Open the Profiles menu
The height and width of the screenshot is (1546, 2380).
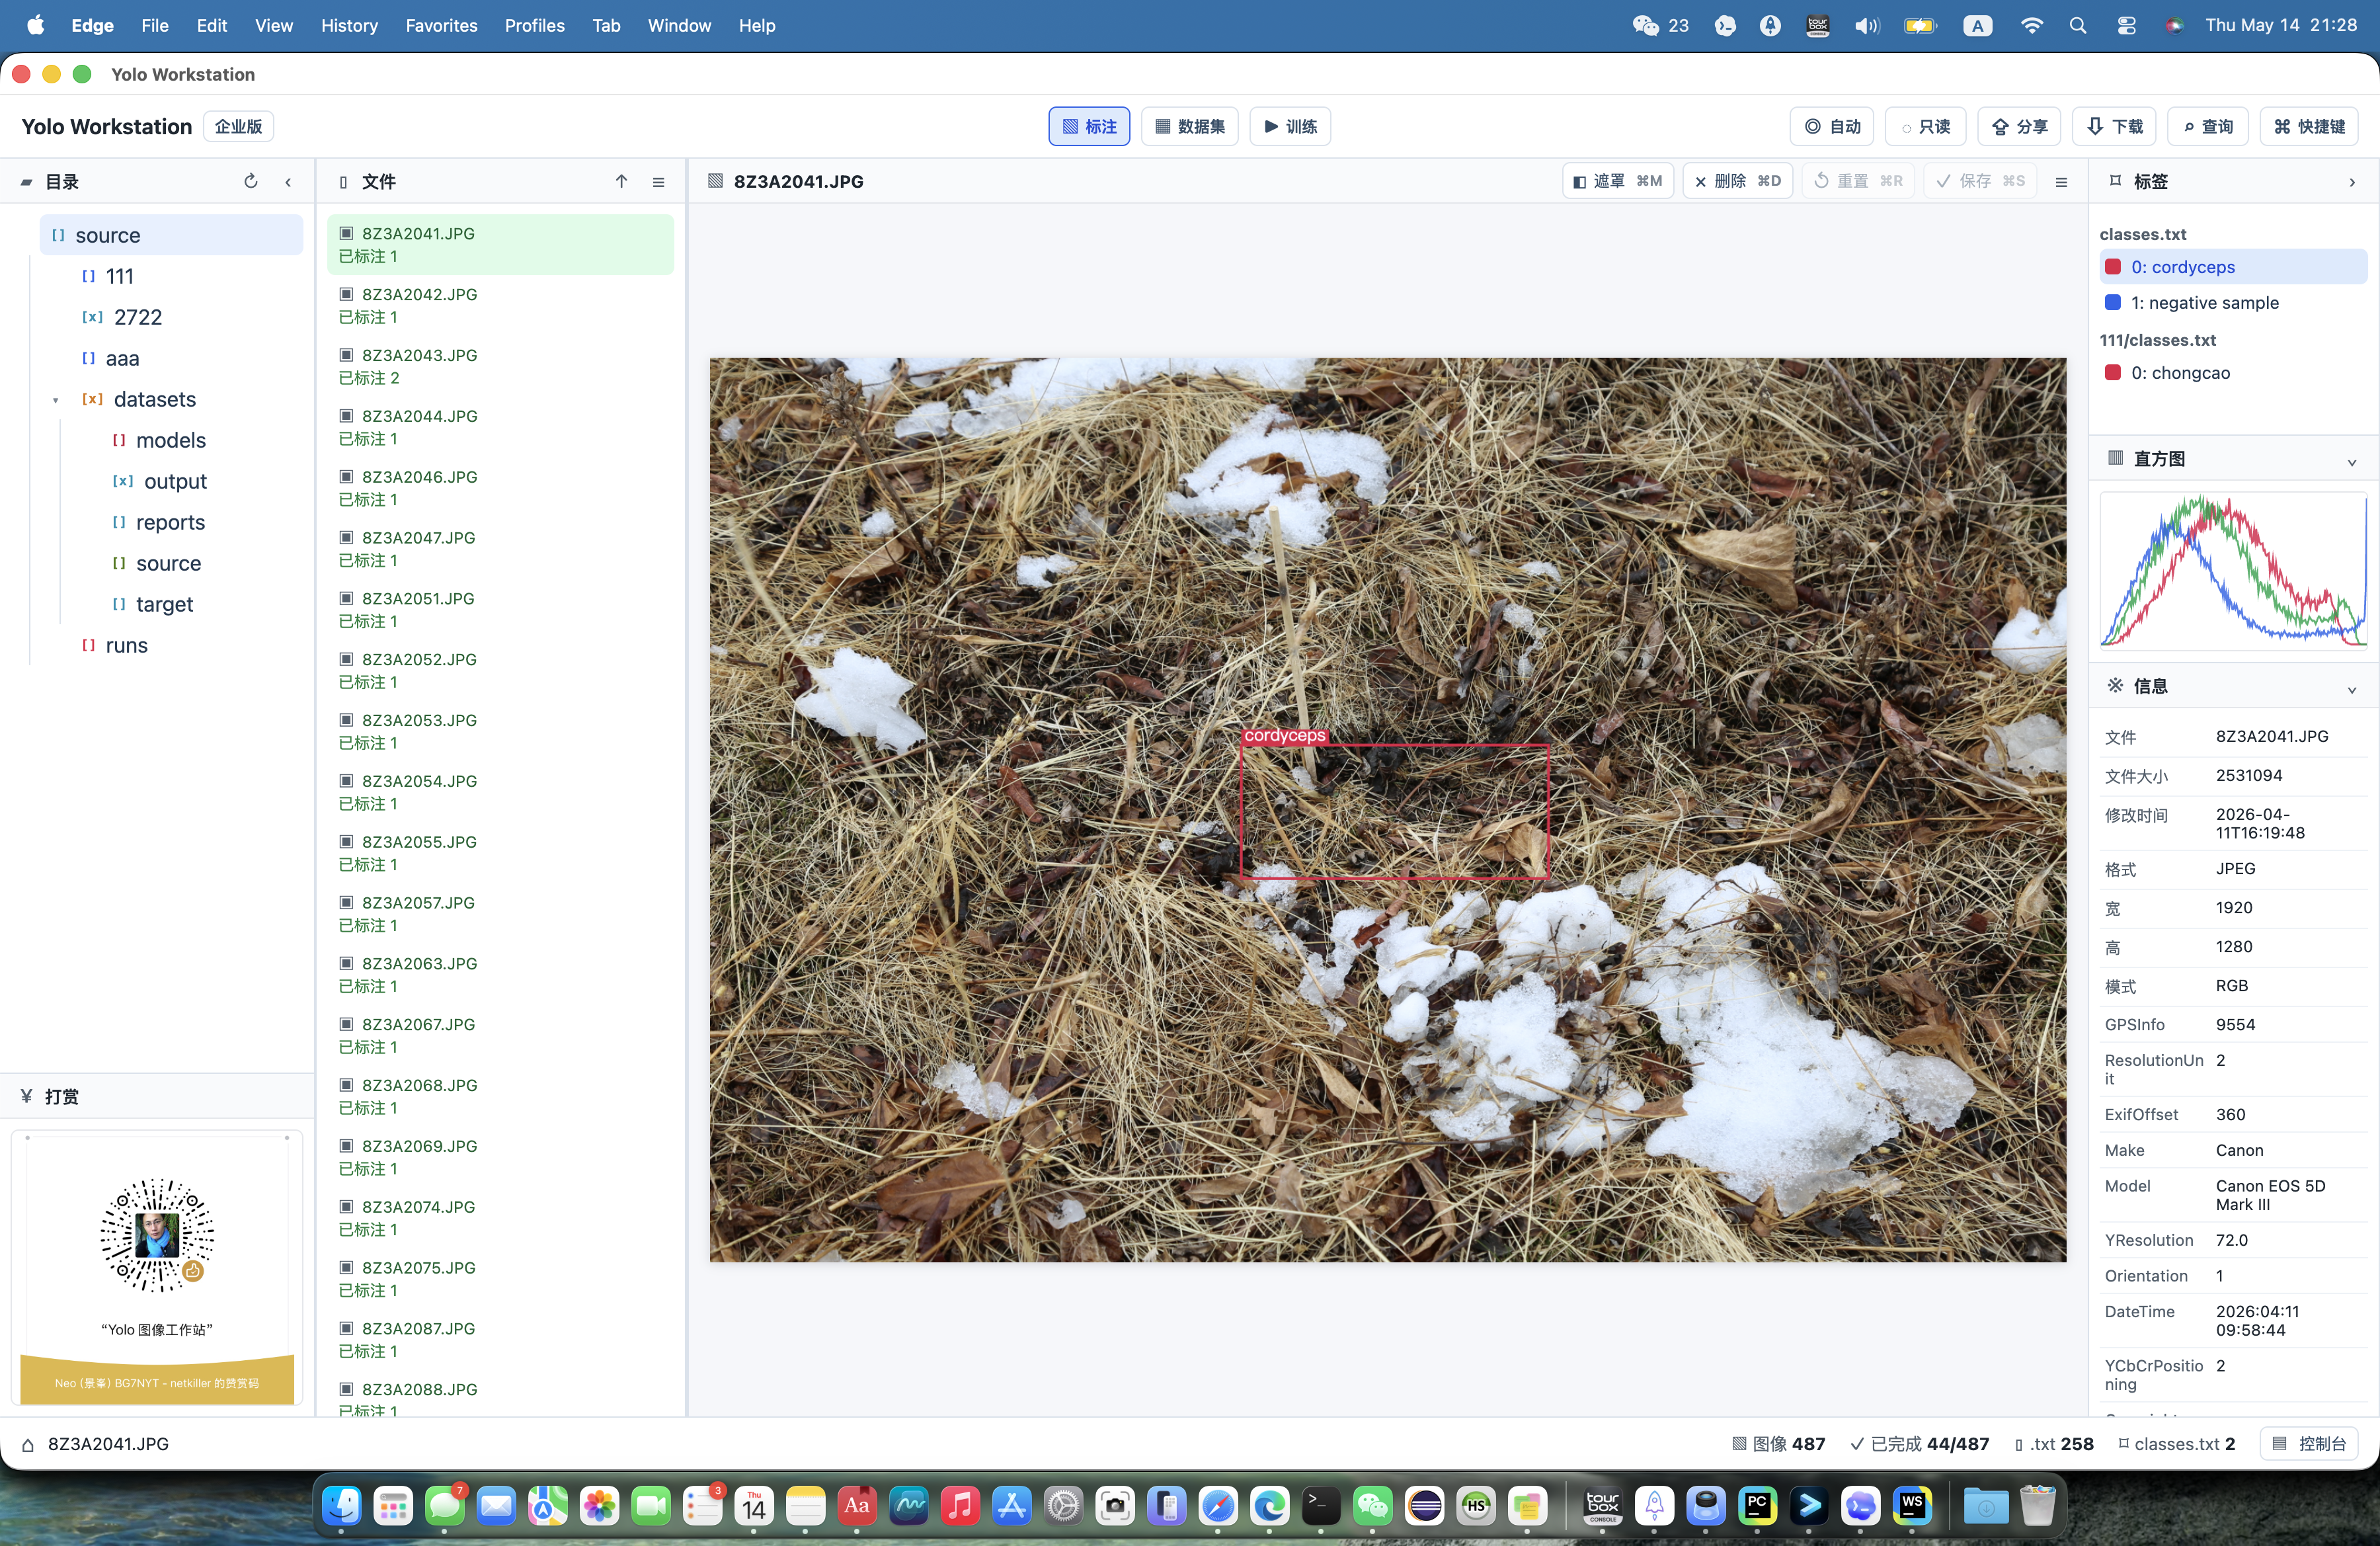pos(534,25)
